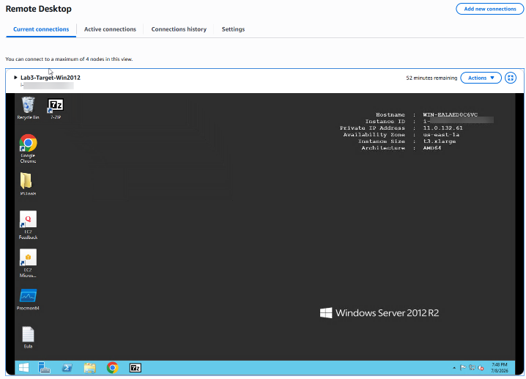The image size is (526, 379).
Task: Click the Instance Size t3.xlarge value
Action: (439, 142)
